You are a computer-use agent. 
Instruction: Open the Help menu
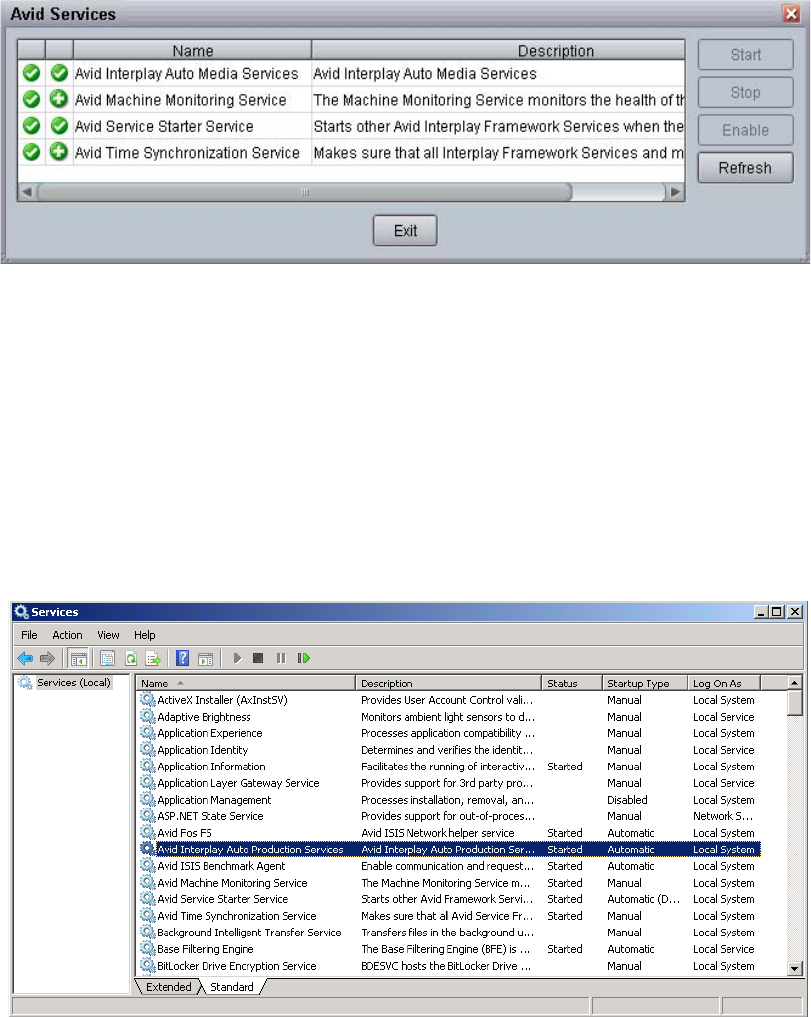[145, 635]
